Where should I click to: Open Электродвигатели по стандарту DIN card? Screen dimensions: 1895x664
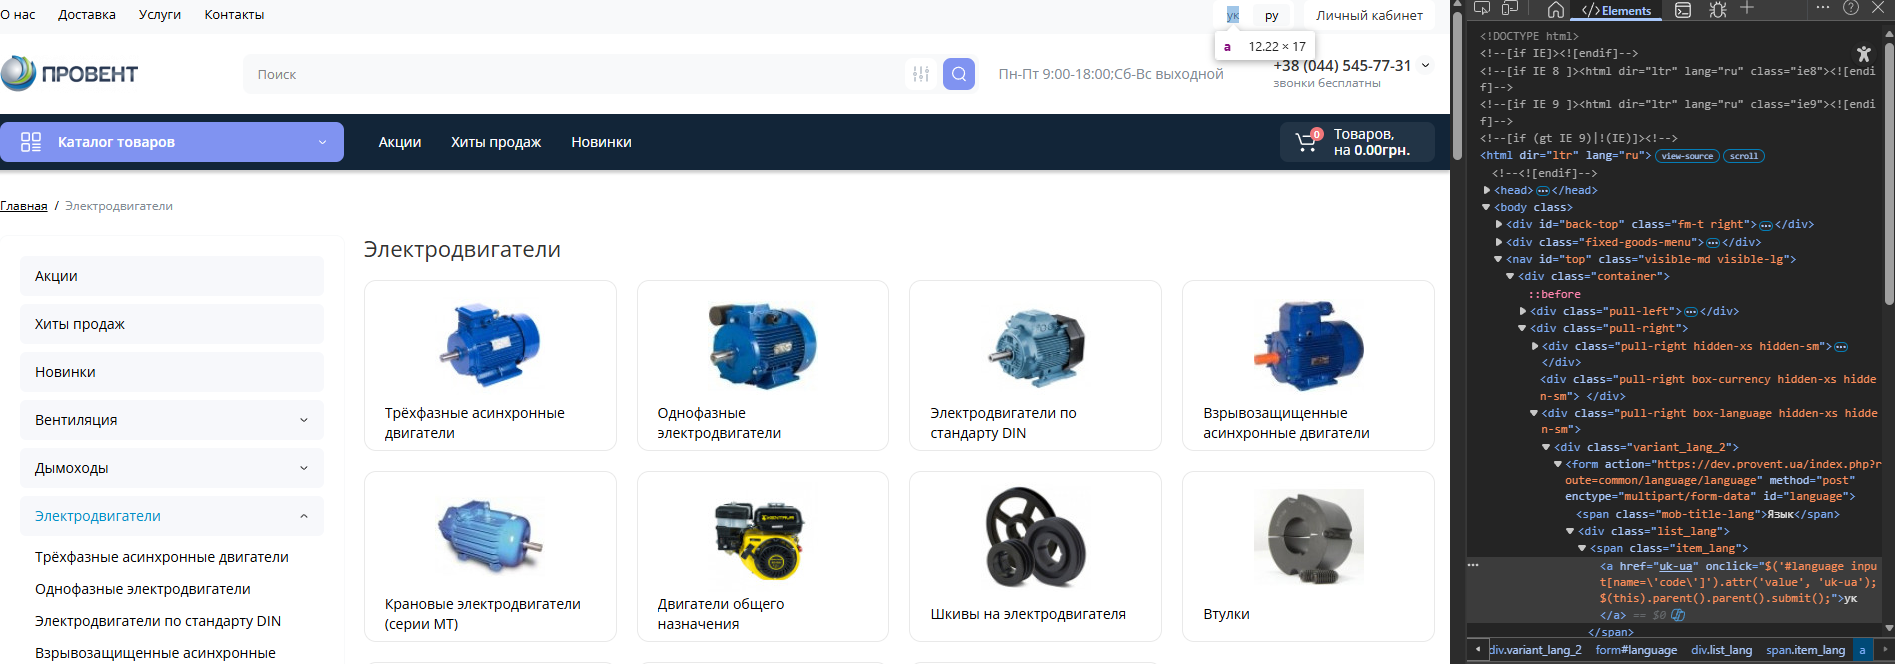pyautogui.click(x=1035, y=365)
